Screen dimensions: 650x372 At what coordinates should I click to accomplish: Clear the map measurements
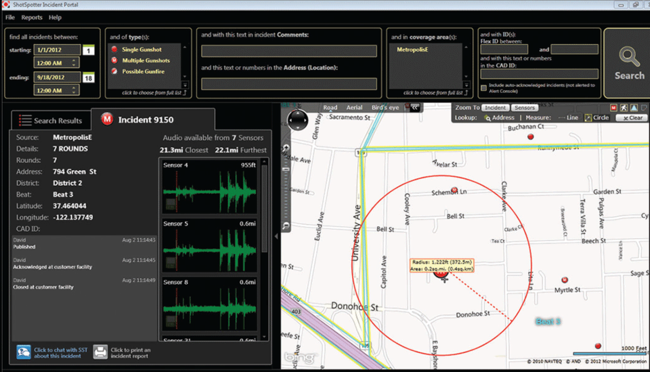[x=632, y=118]
